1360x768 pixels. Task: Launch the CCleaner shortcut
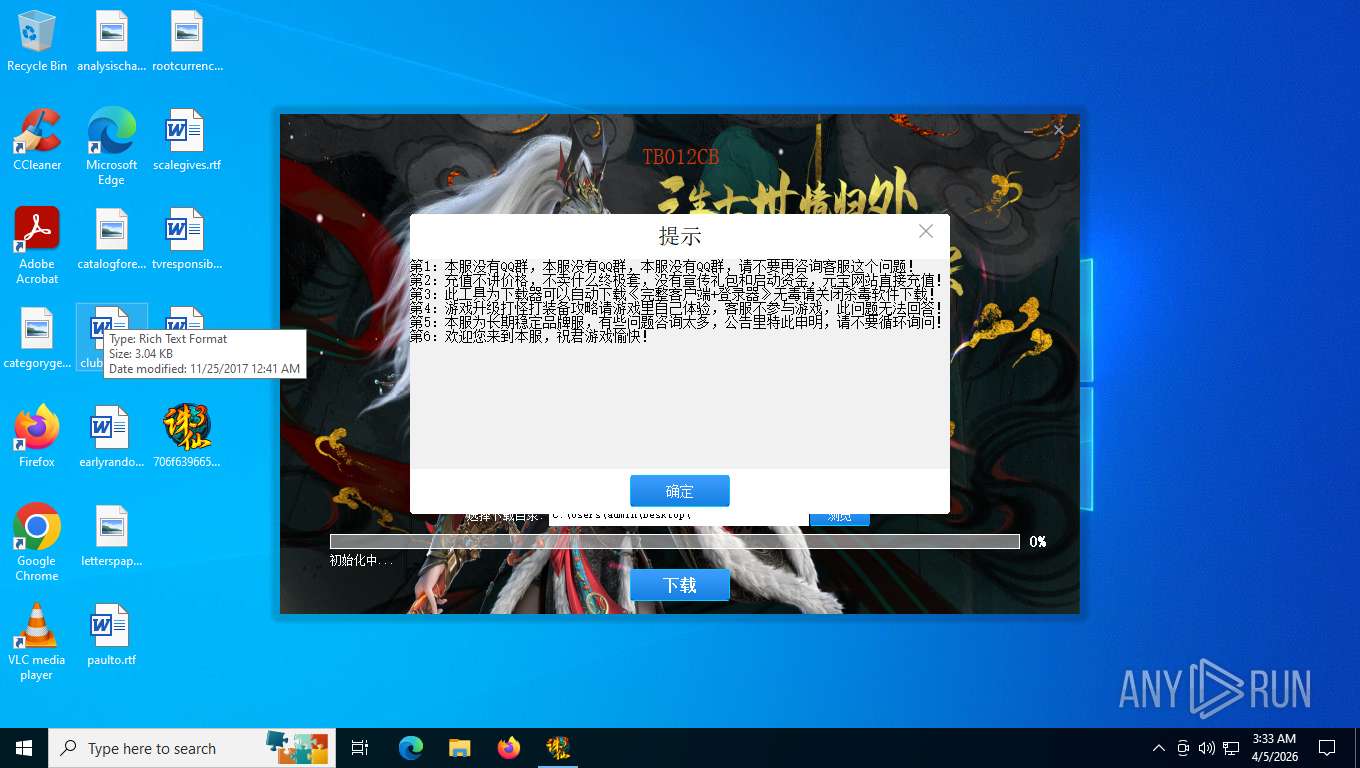click(x=37, y=140)
